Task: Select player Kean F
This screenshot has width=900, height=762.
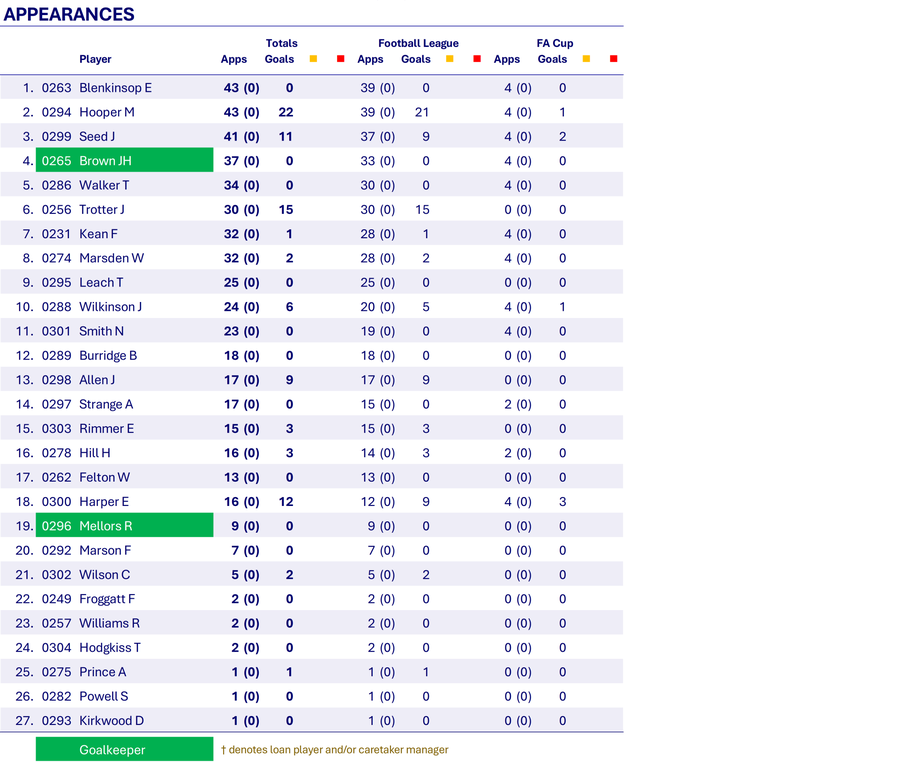Action: (98, 234)
